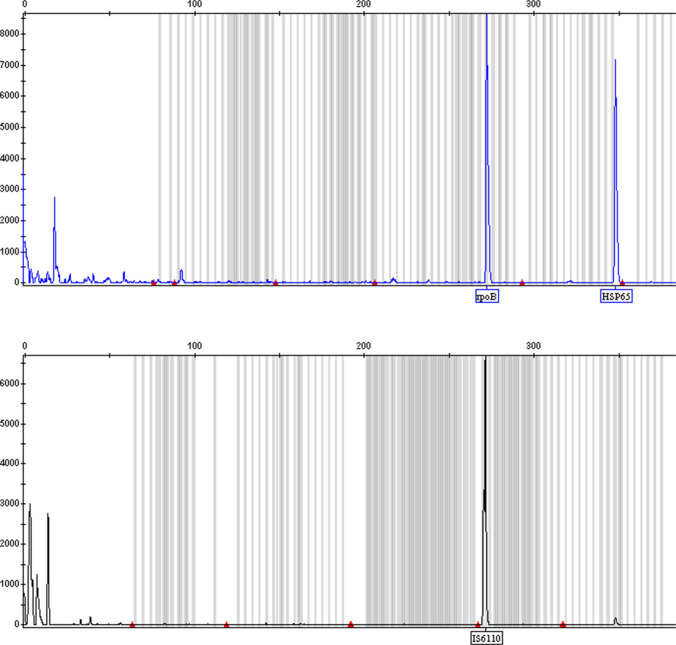Viewport: 676px width, 645px height.
Task: Click the bottom panel red marker near size 118
Action: [x=226, y=624]
